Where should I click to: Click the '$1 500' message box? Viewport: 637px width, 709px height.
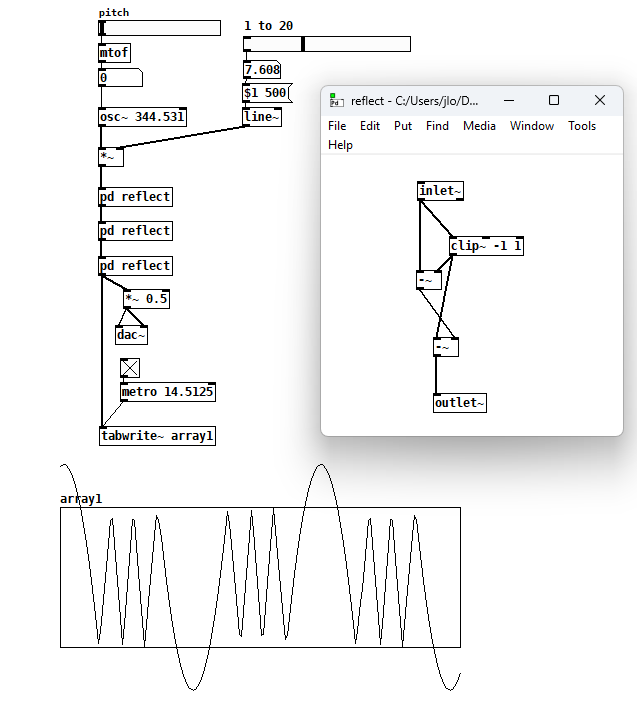(x=267, y=93)
